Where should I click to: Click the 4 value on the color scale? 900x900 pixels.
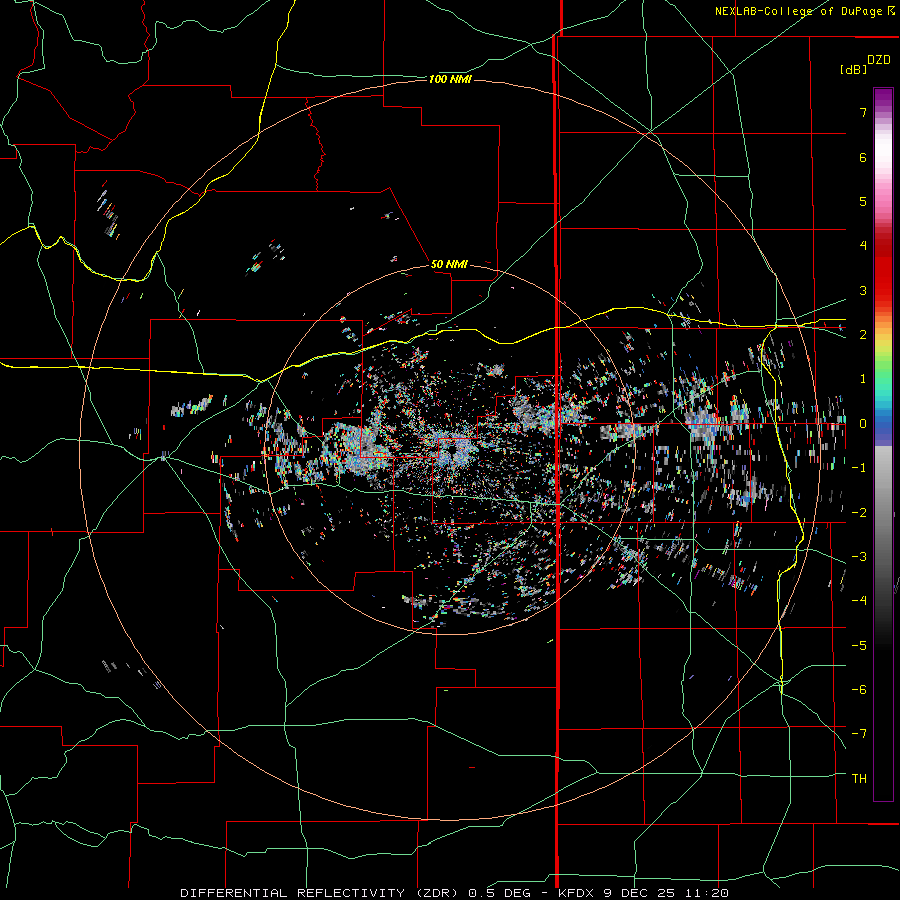[x=863, y=246]
